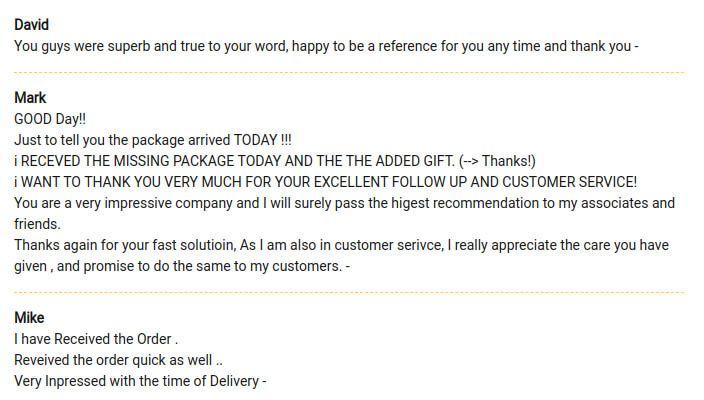Click the 'Reveived the order quick as well' line
This screenshot has height=400, width=704.
119,360
